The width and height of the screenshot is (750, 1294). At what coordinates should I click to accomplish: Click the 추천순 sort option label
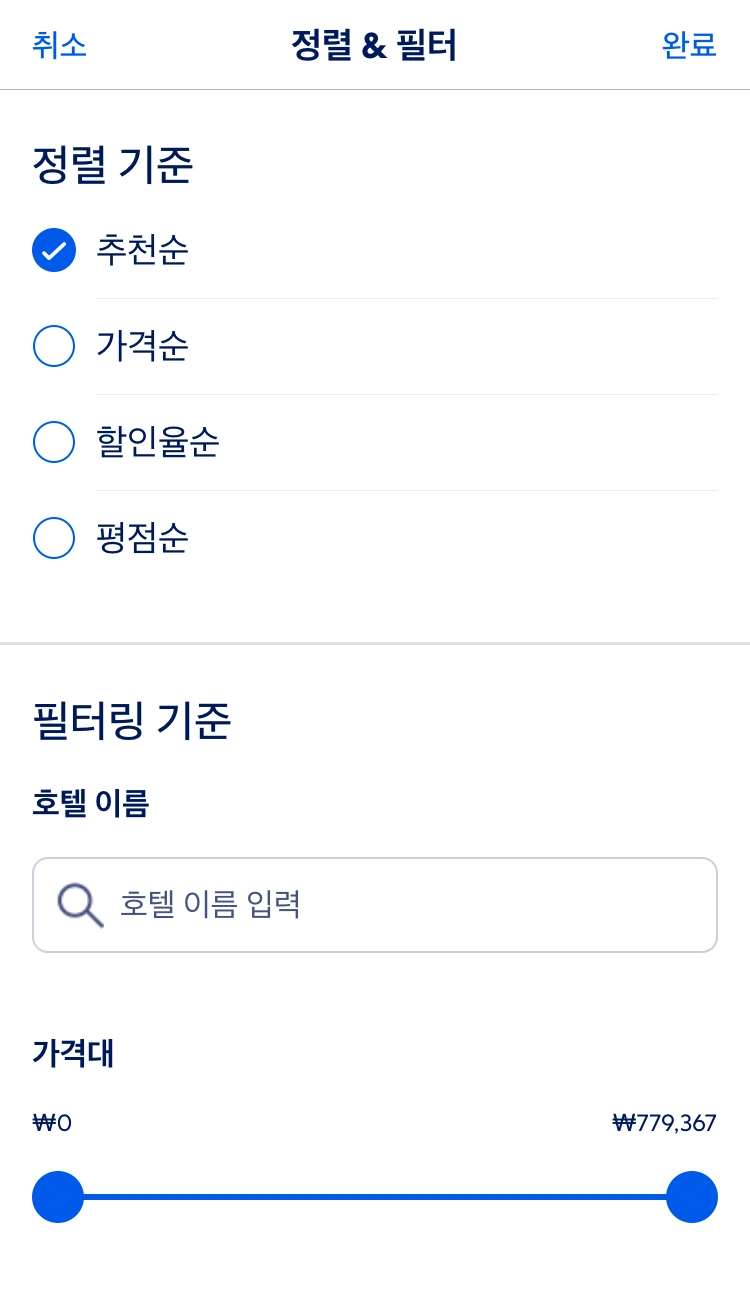[142, 250]
